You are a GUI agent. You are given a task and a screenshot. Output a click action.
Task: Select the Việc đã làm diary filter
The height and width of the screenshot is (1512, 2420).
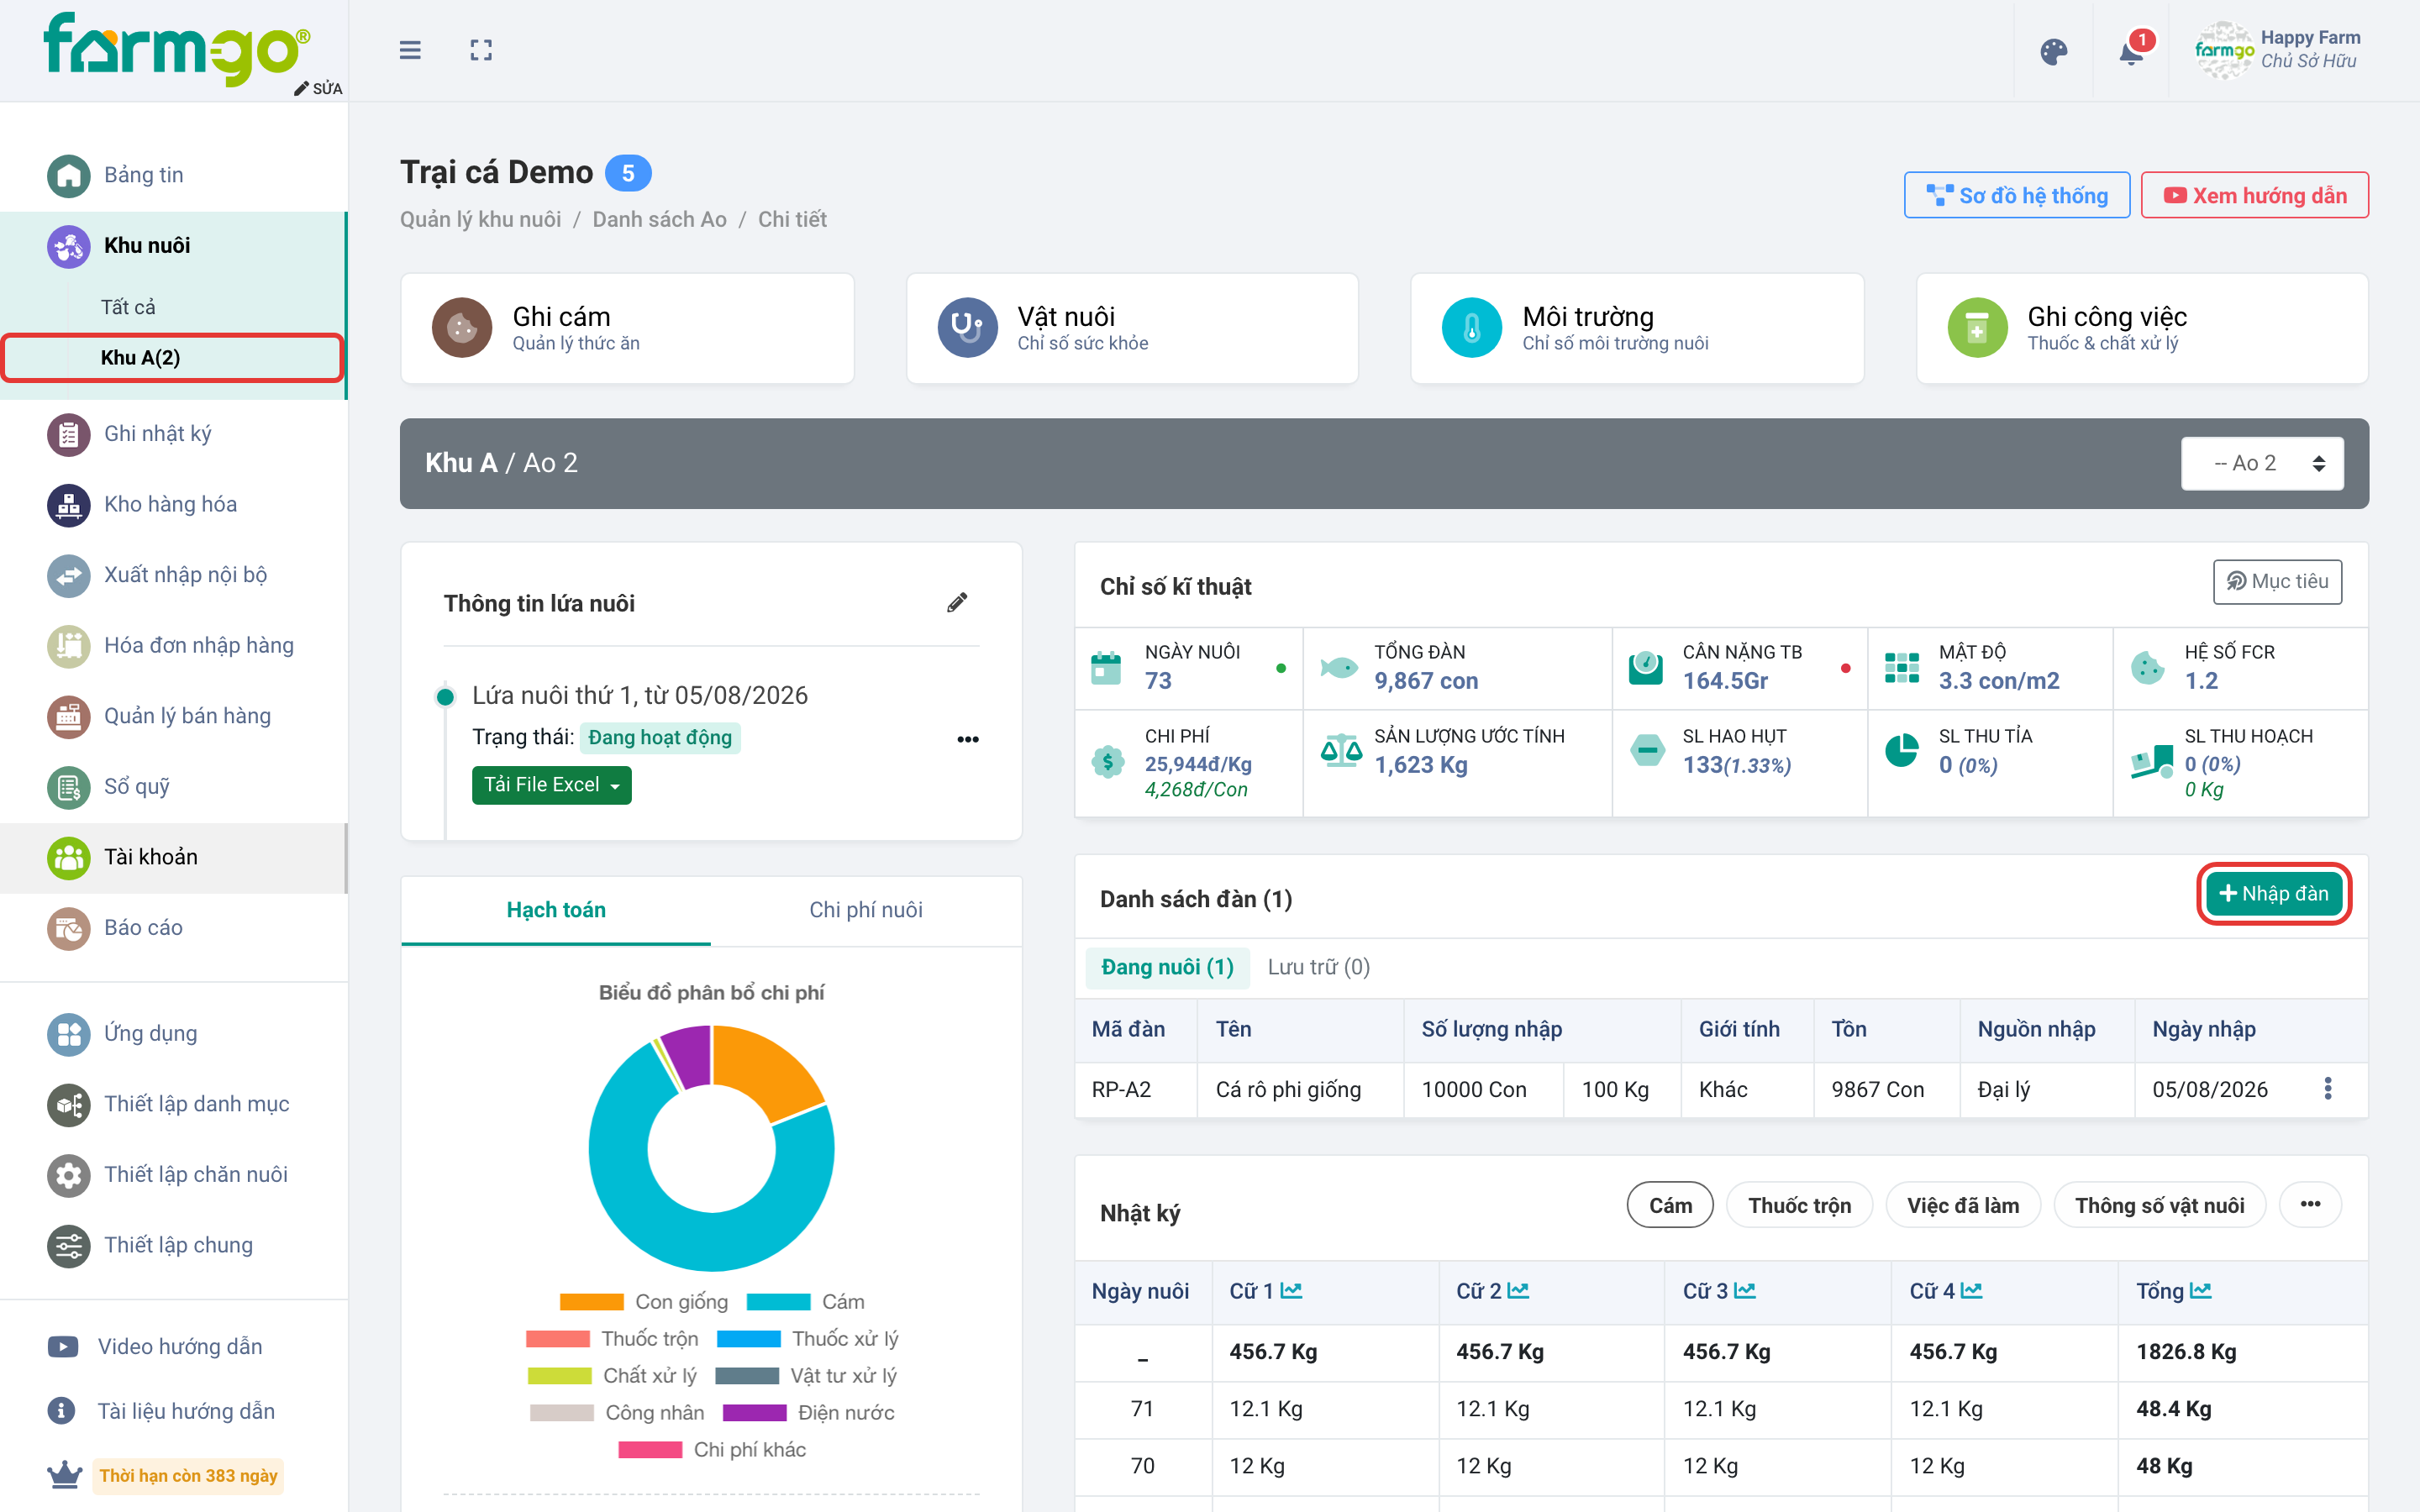pos(1962,1205)
